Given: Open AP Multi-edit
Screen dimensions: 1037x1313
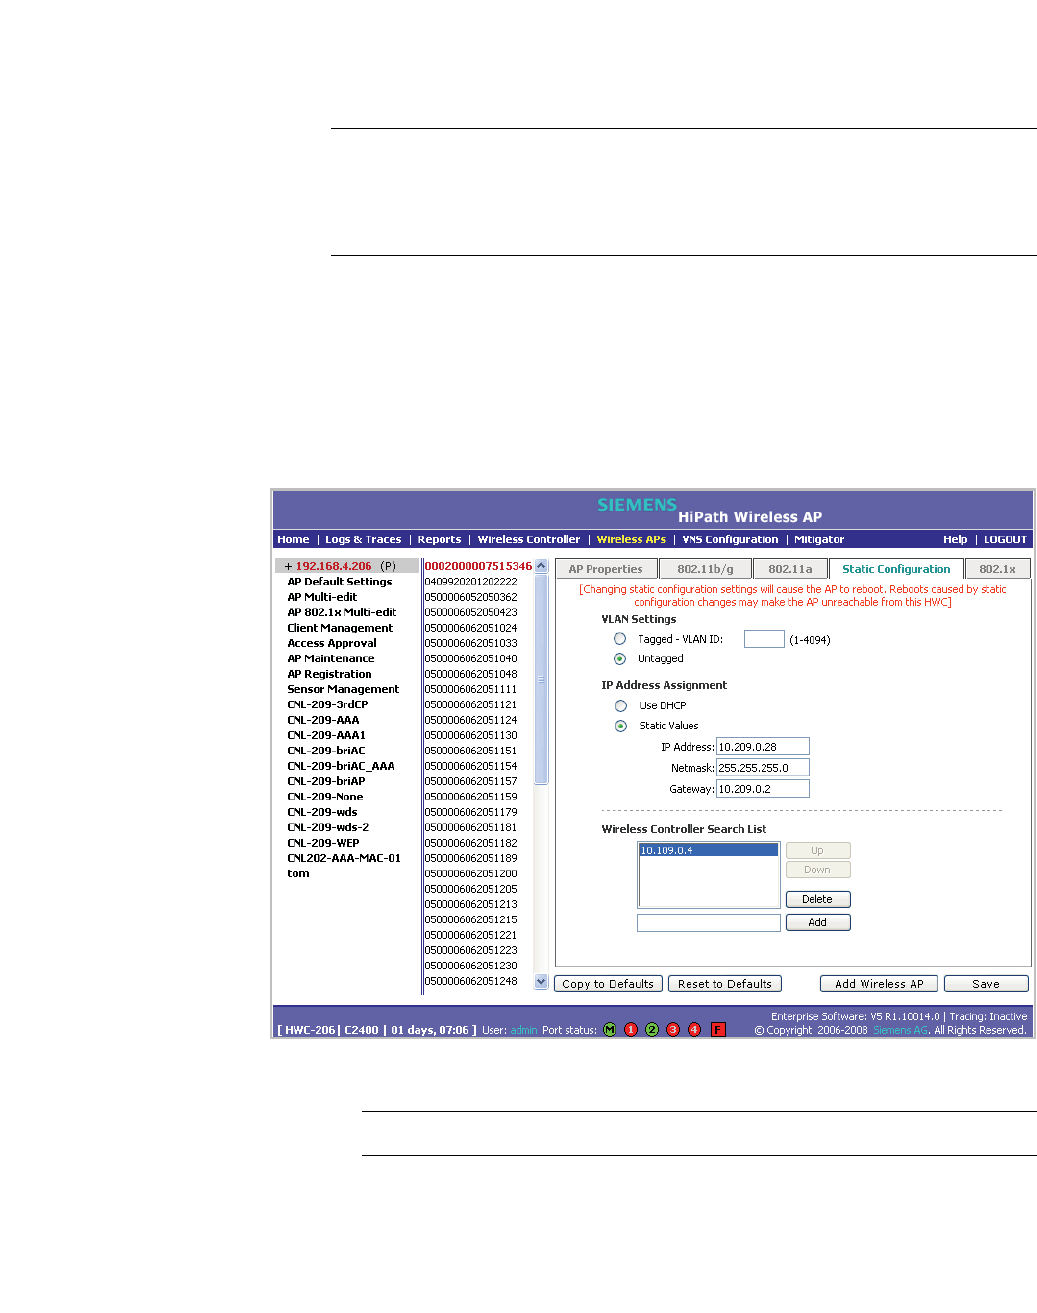Looking at the screenshot, I should pyautogui.click(x=322, y=597).
